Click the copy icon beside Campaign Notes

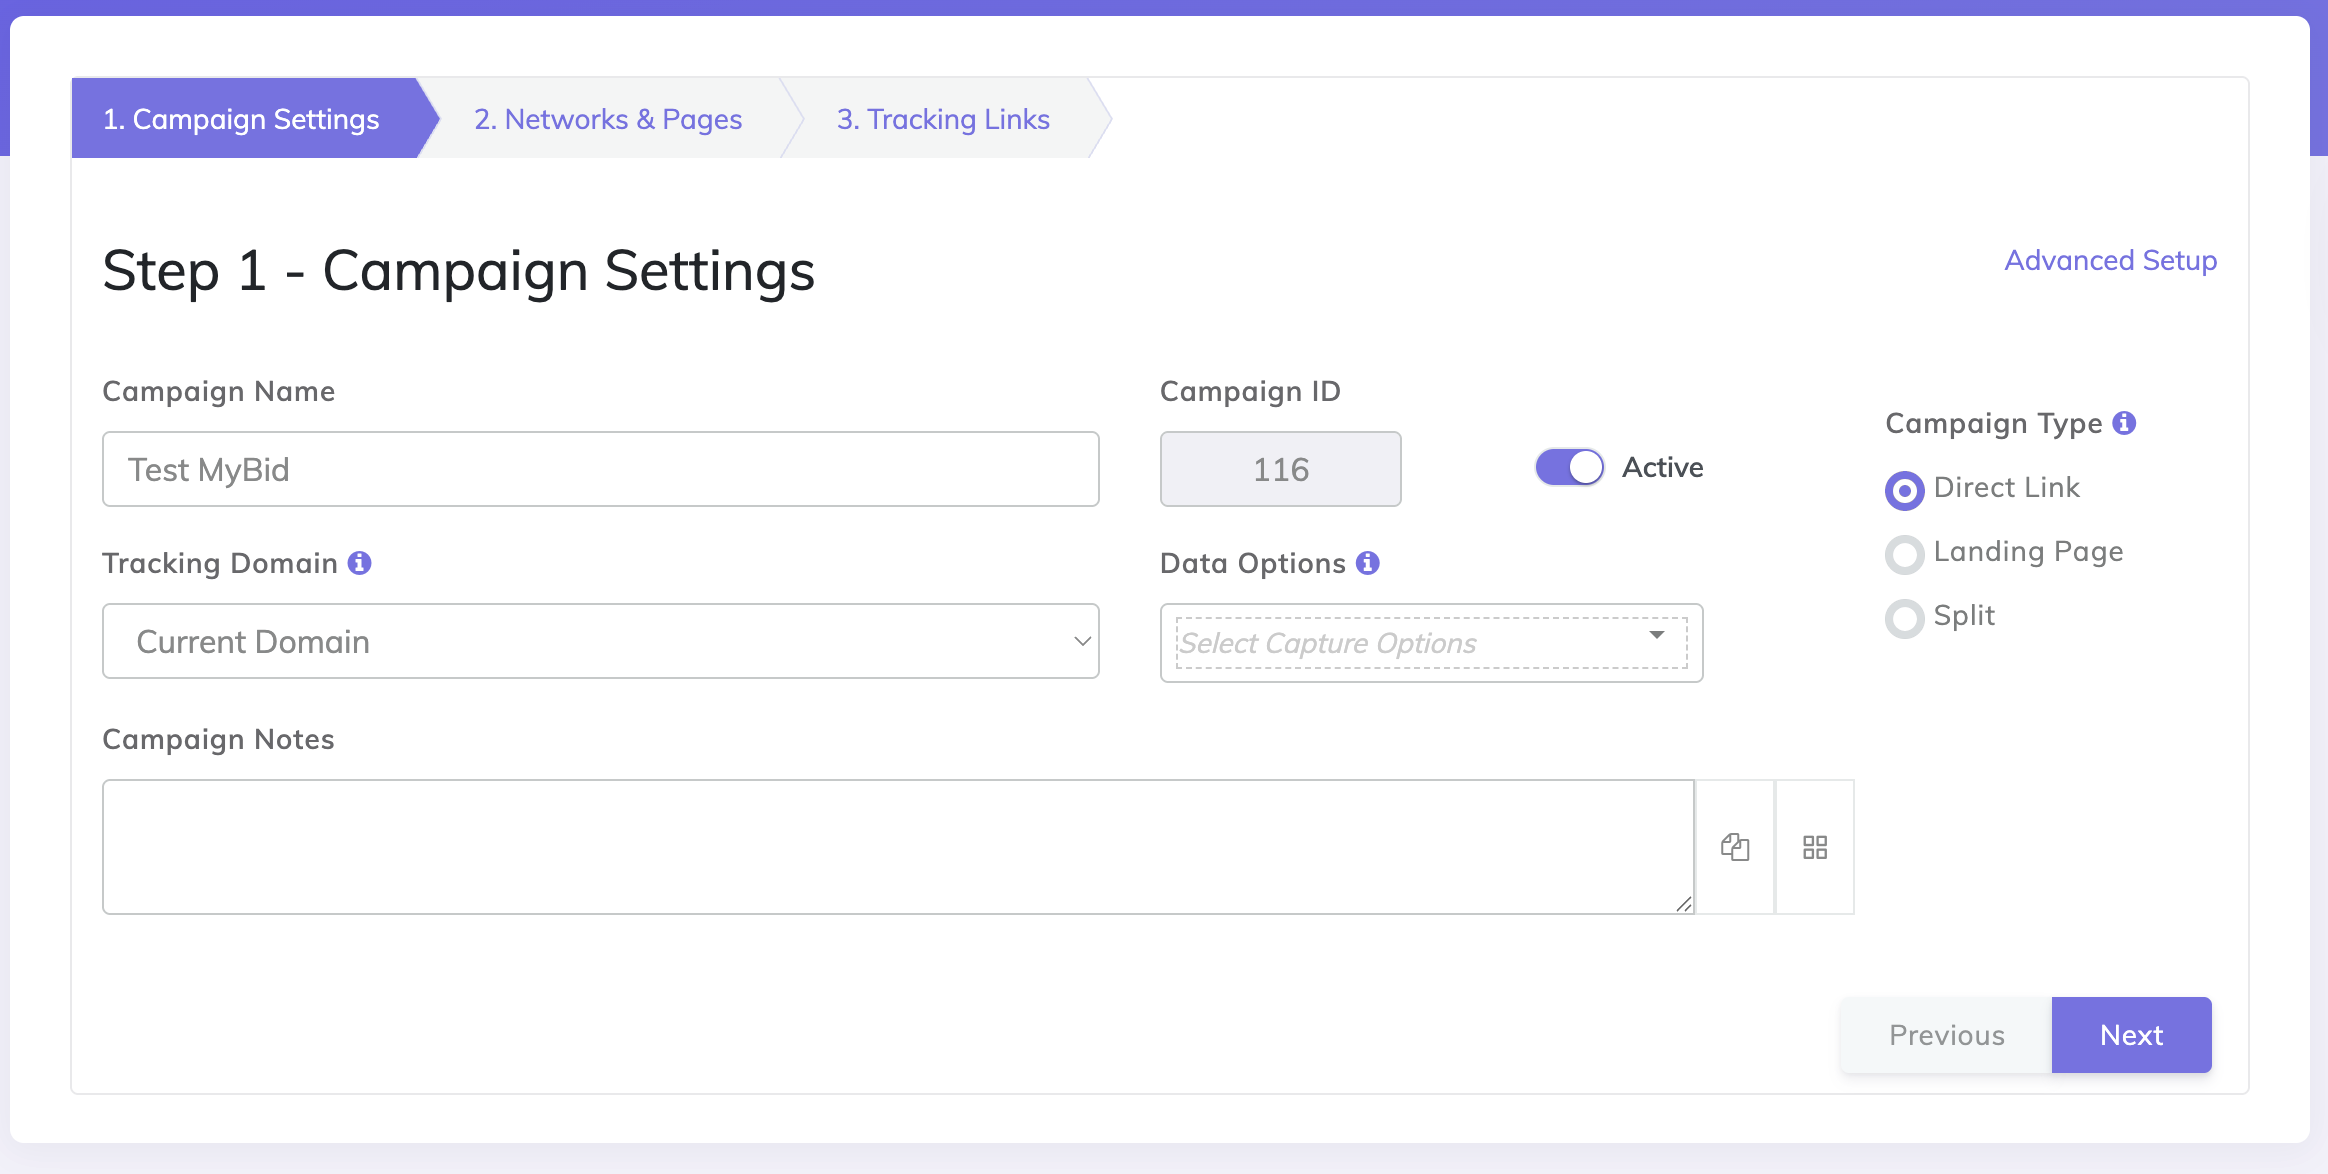pyautogui.click(x=1735, y=847)
